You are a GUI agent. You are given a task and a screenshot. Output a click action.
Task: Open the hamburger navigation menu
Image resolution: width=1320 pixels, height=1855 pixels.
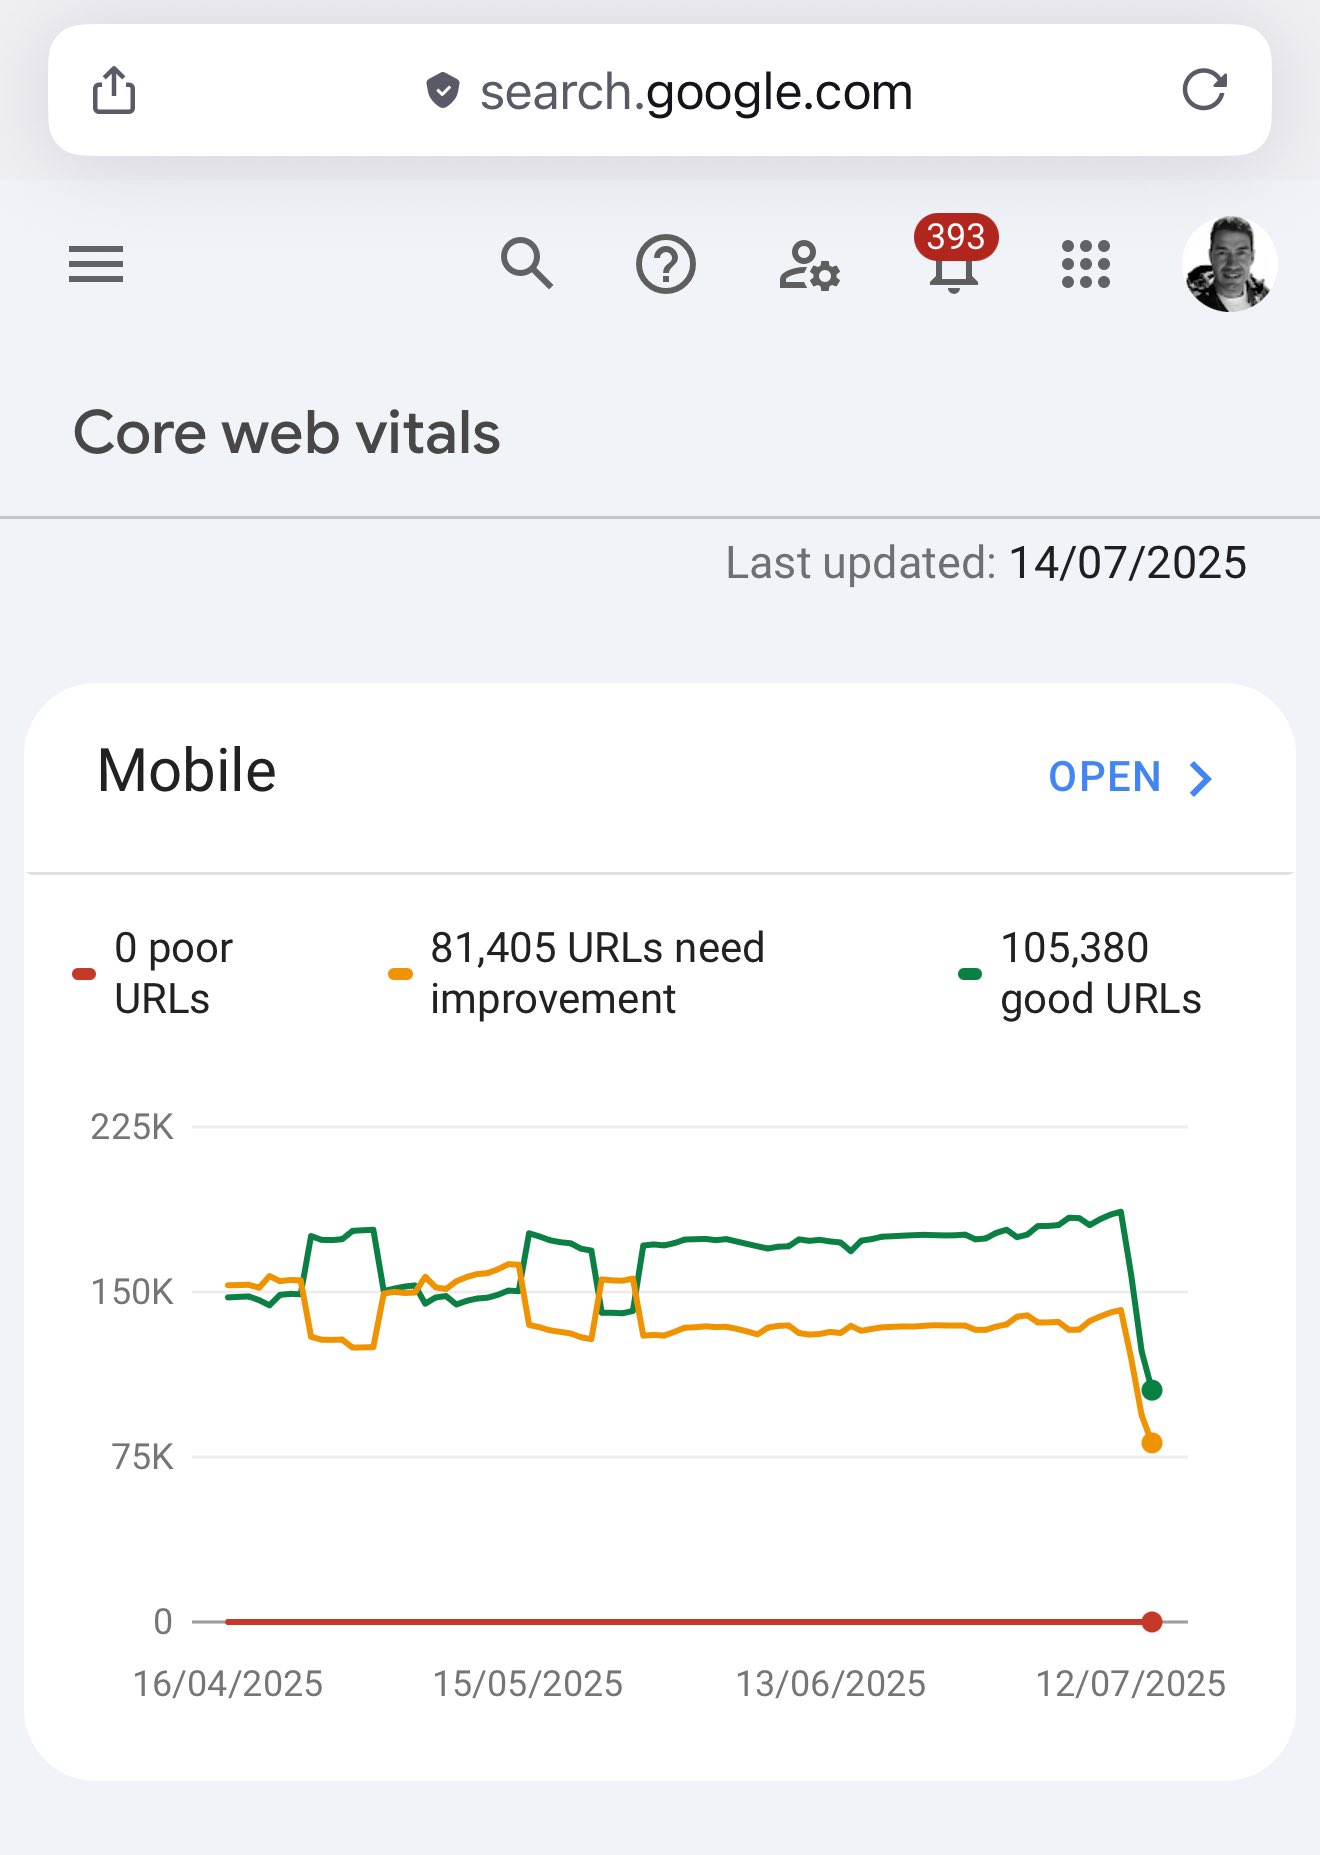96,264
